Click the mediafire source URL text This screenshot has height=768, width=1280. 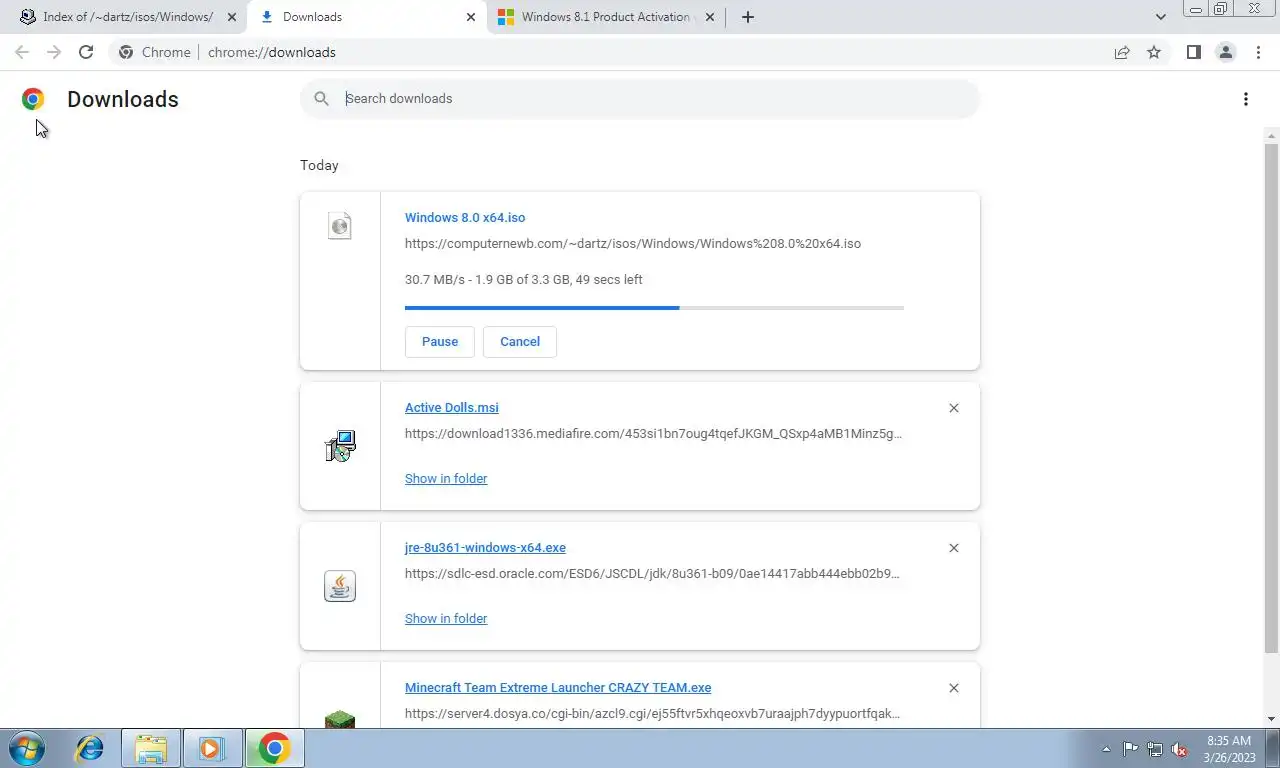click(x=653, y=434)
